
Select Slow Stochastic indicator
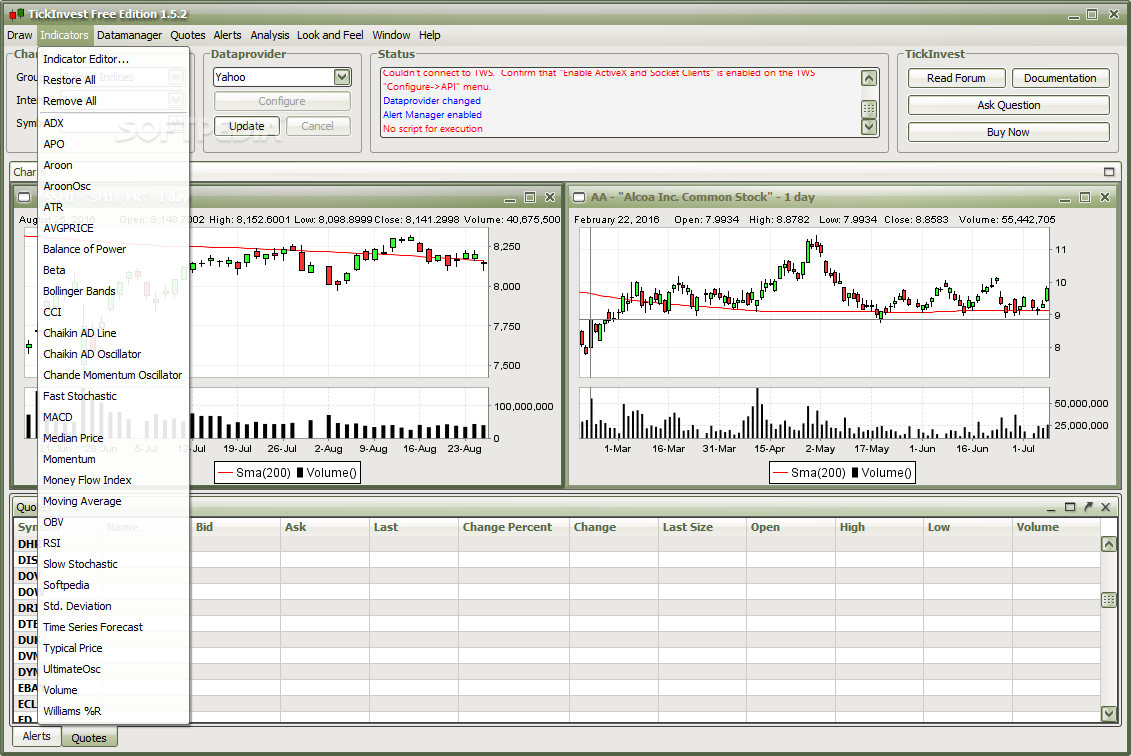click(x=114, y=564)
